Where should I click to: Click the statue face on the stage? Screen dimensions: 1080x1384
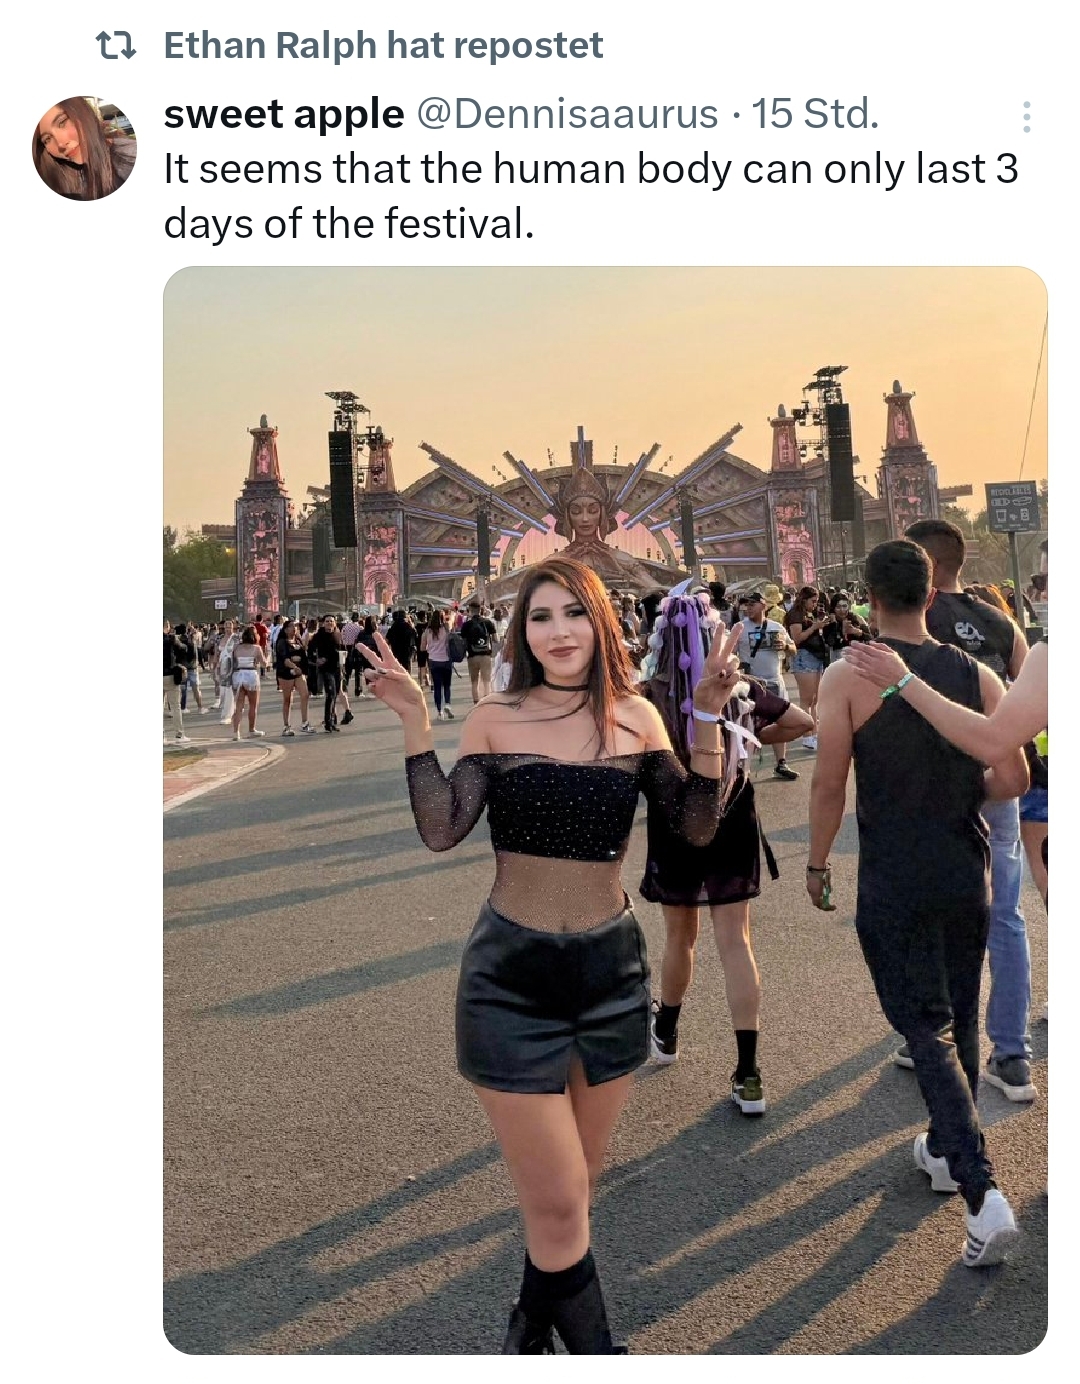[x=584, y=517]
